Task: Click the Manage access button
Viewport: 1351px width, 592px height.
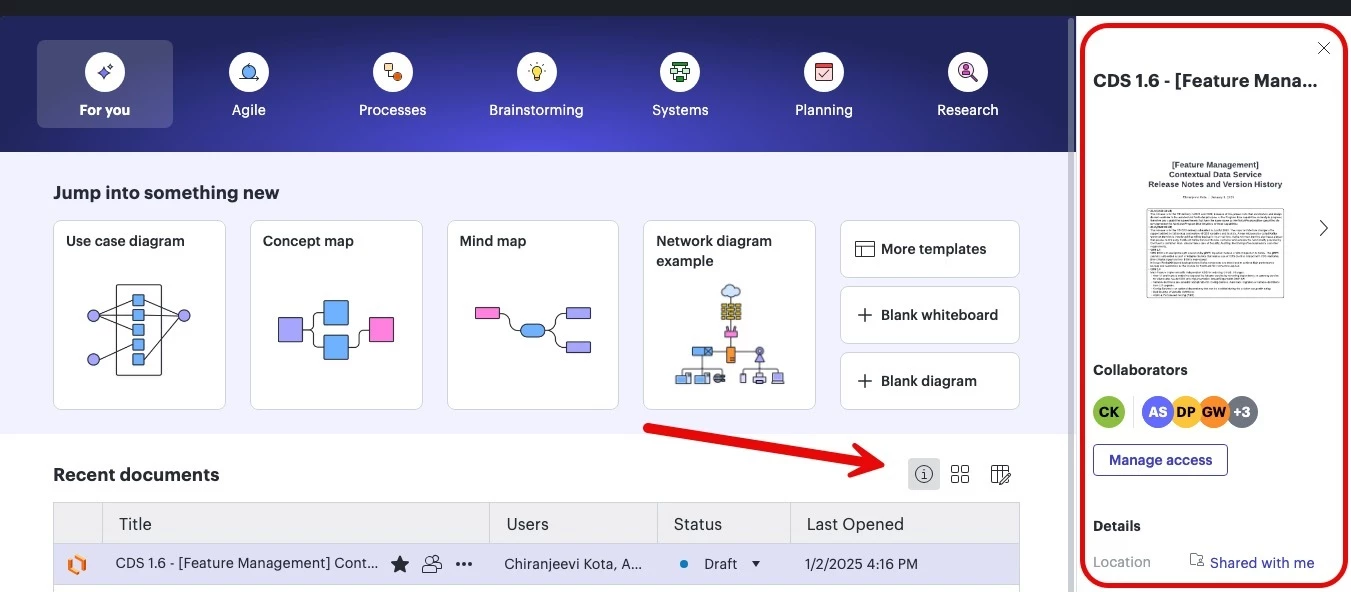Action: click(x=1160, y=460)
